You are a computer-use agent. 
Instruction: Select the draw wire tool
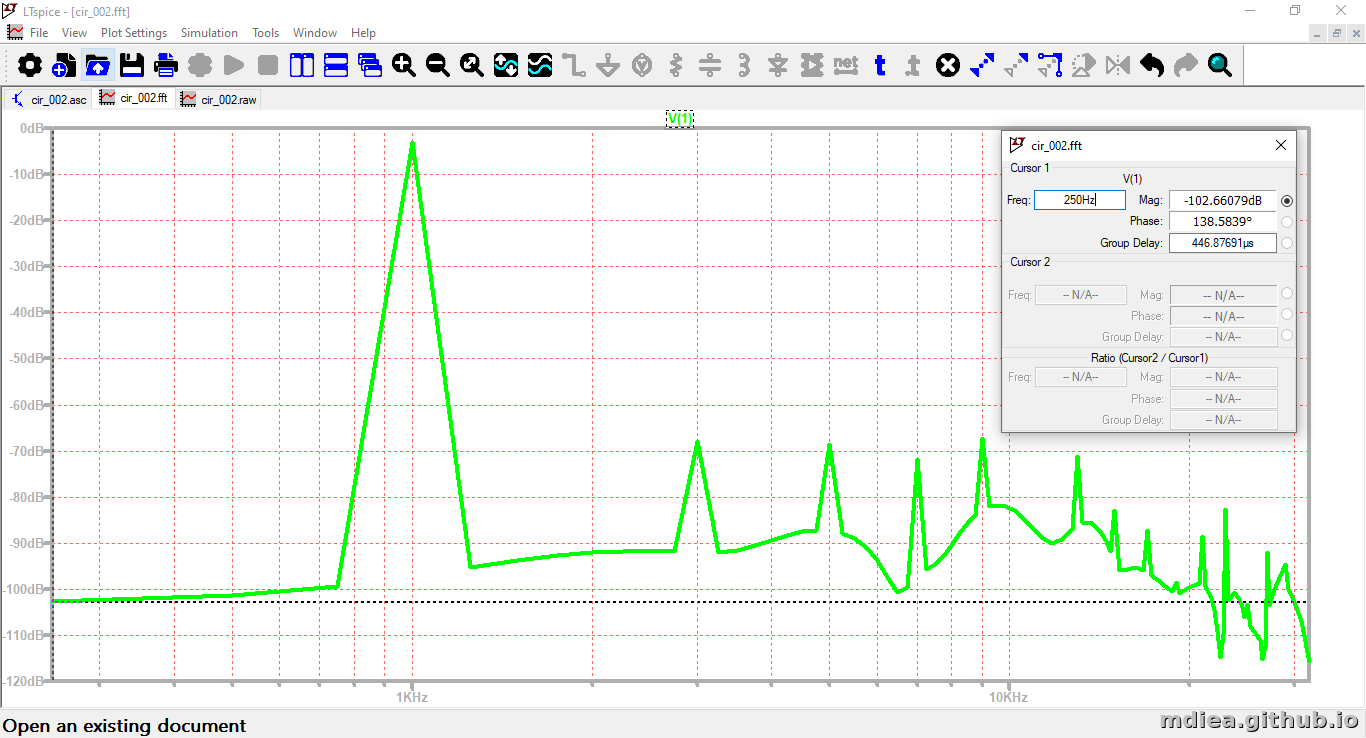pyautogui.click(x=574, y=66)
